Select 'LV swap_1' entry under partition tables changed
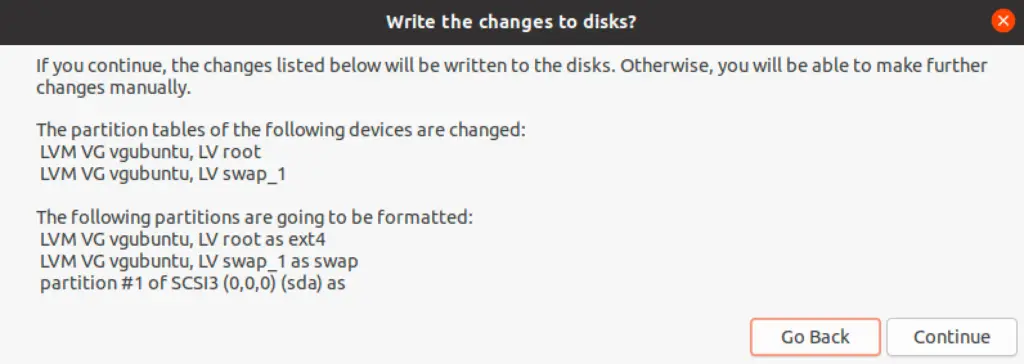The image size is (1024, 364). point(163,174)
